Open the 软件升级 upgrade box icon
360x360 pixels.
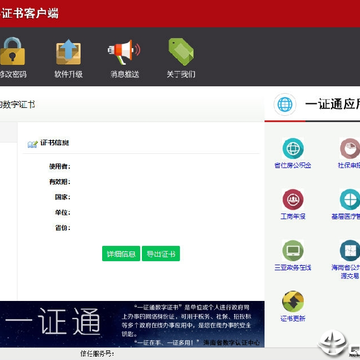tap(68, 52)
